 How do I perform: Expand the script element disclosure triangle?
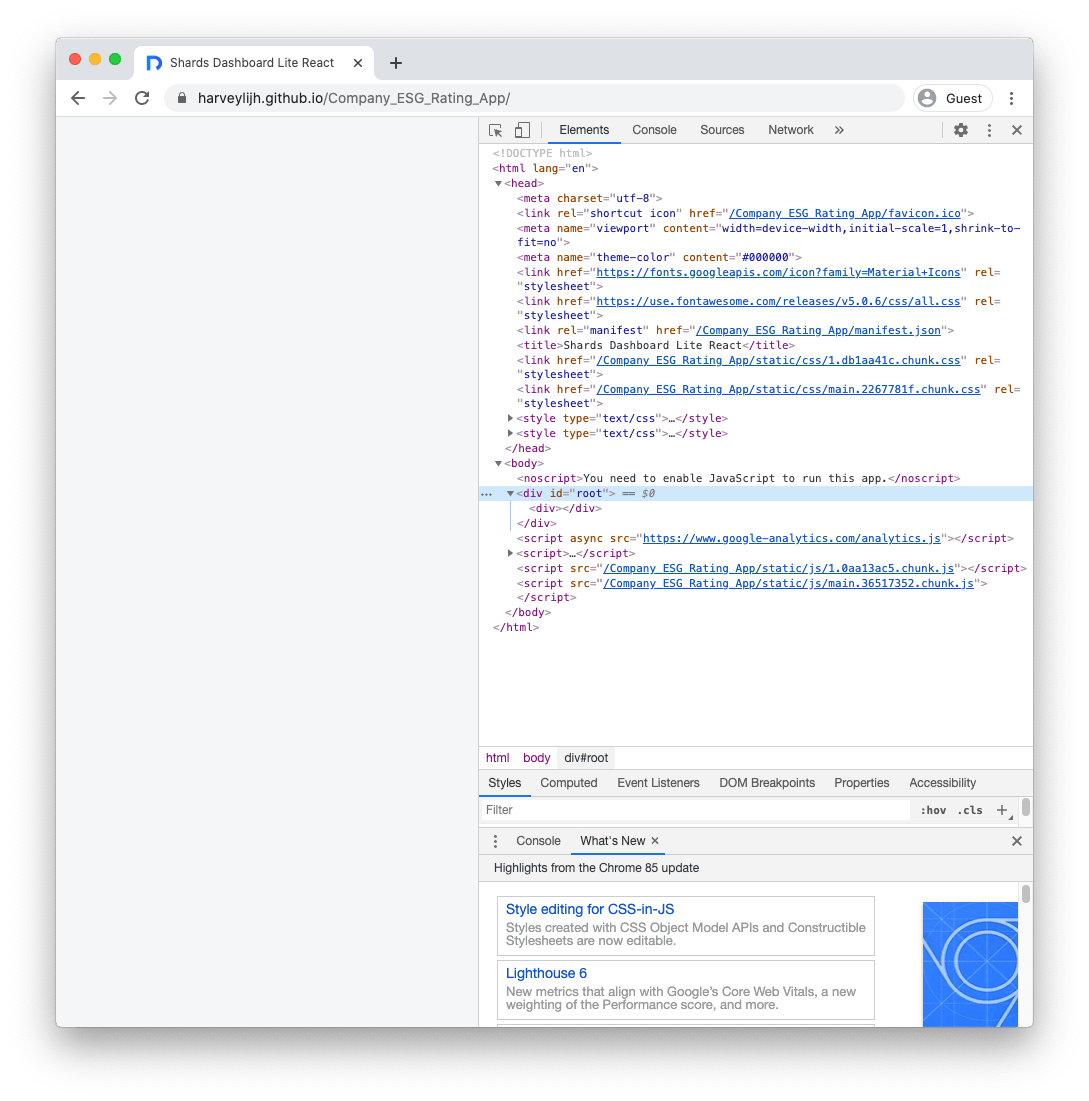click(x=510, y=553)
